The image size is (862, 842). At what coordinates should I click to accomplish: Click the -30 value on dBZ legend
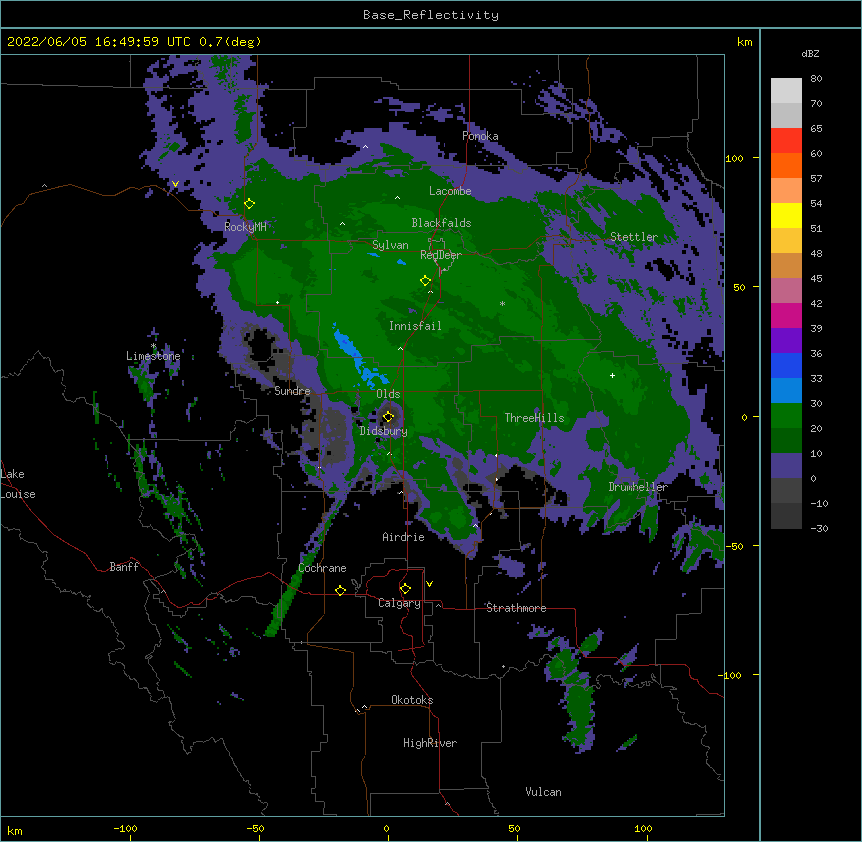(819, 529)
